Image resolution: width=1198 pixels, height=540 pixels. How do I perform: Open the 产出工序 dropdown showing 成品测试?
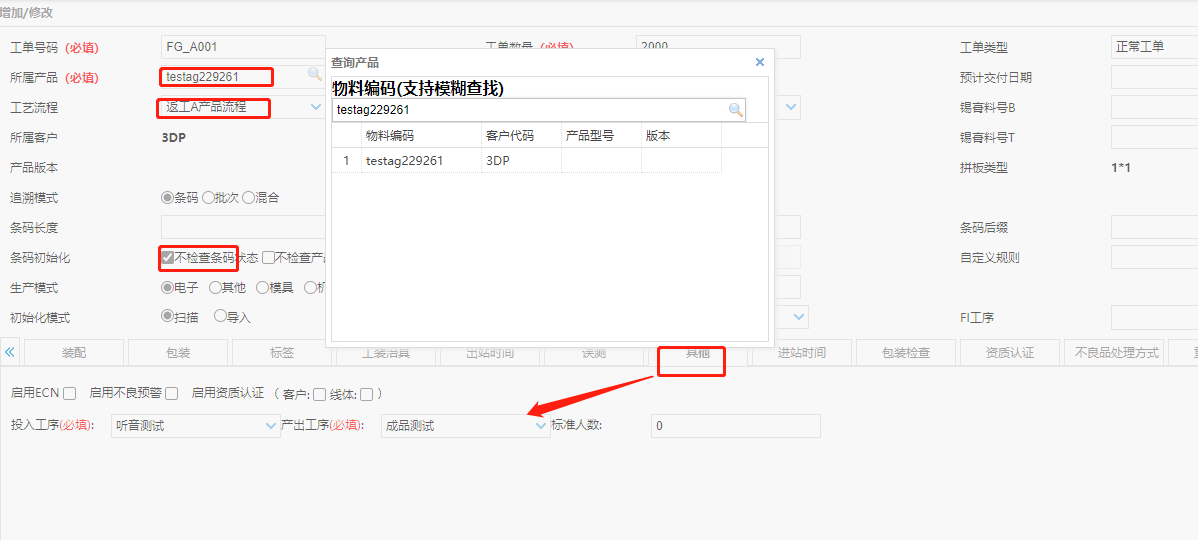pos(541,426)
